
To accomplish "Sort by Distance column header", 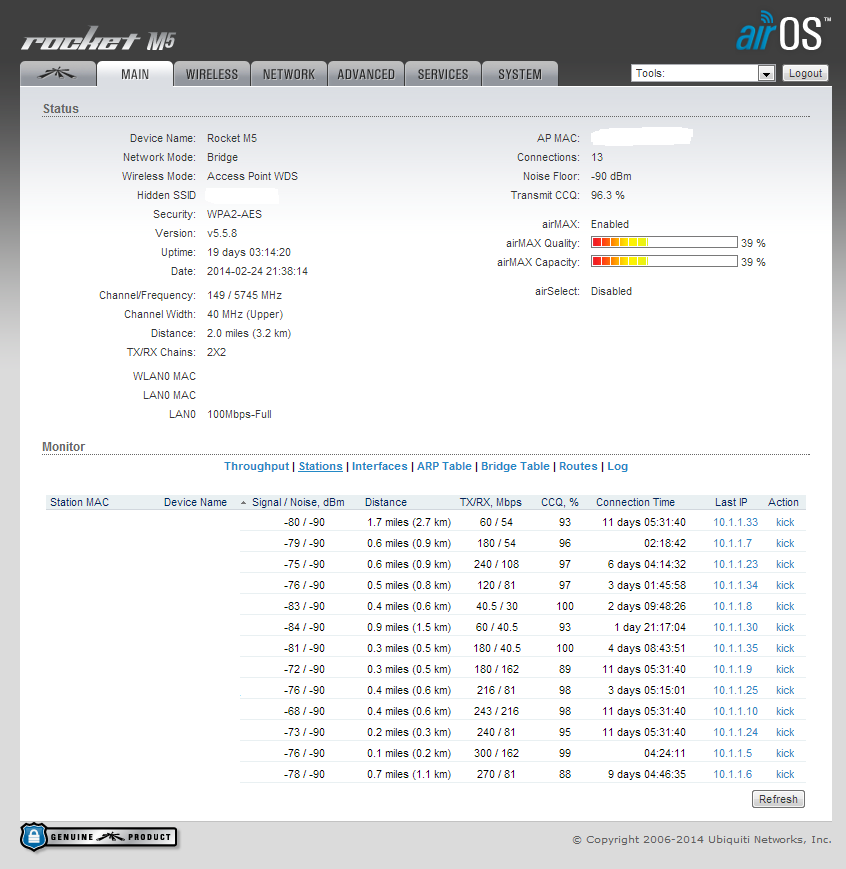I will pyautogui.click(x=386, y=502).
